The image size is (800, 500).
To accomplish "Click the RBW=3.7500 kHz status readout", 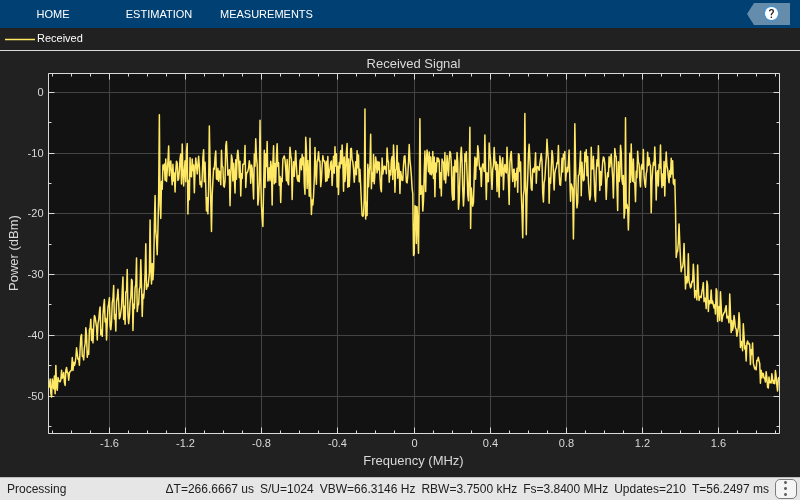I will pos(469,489).
